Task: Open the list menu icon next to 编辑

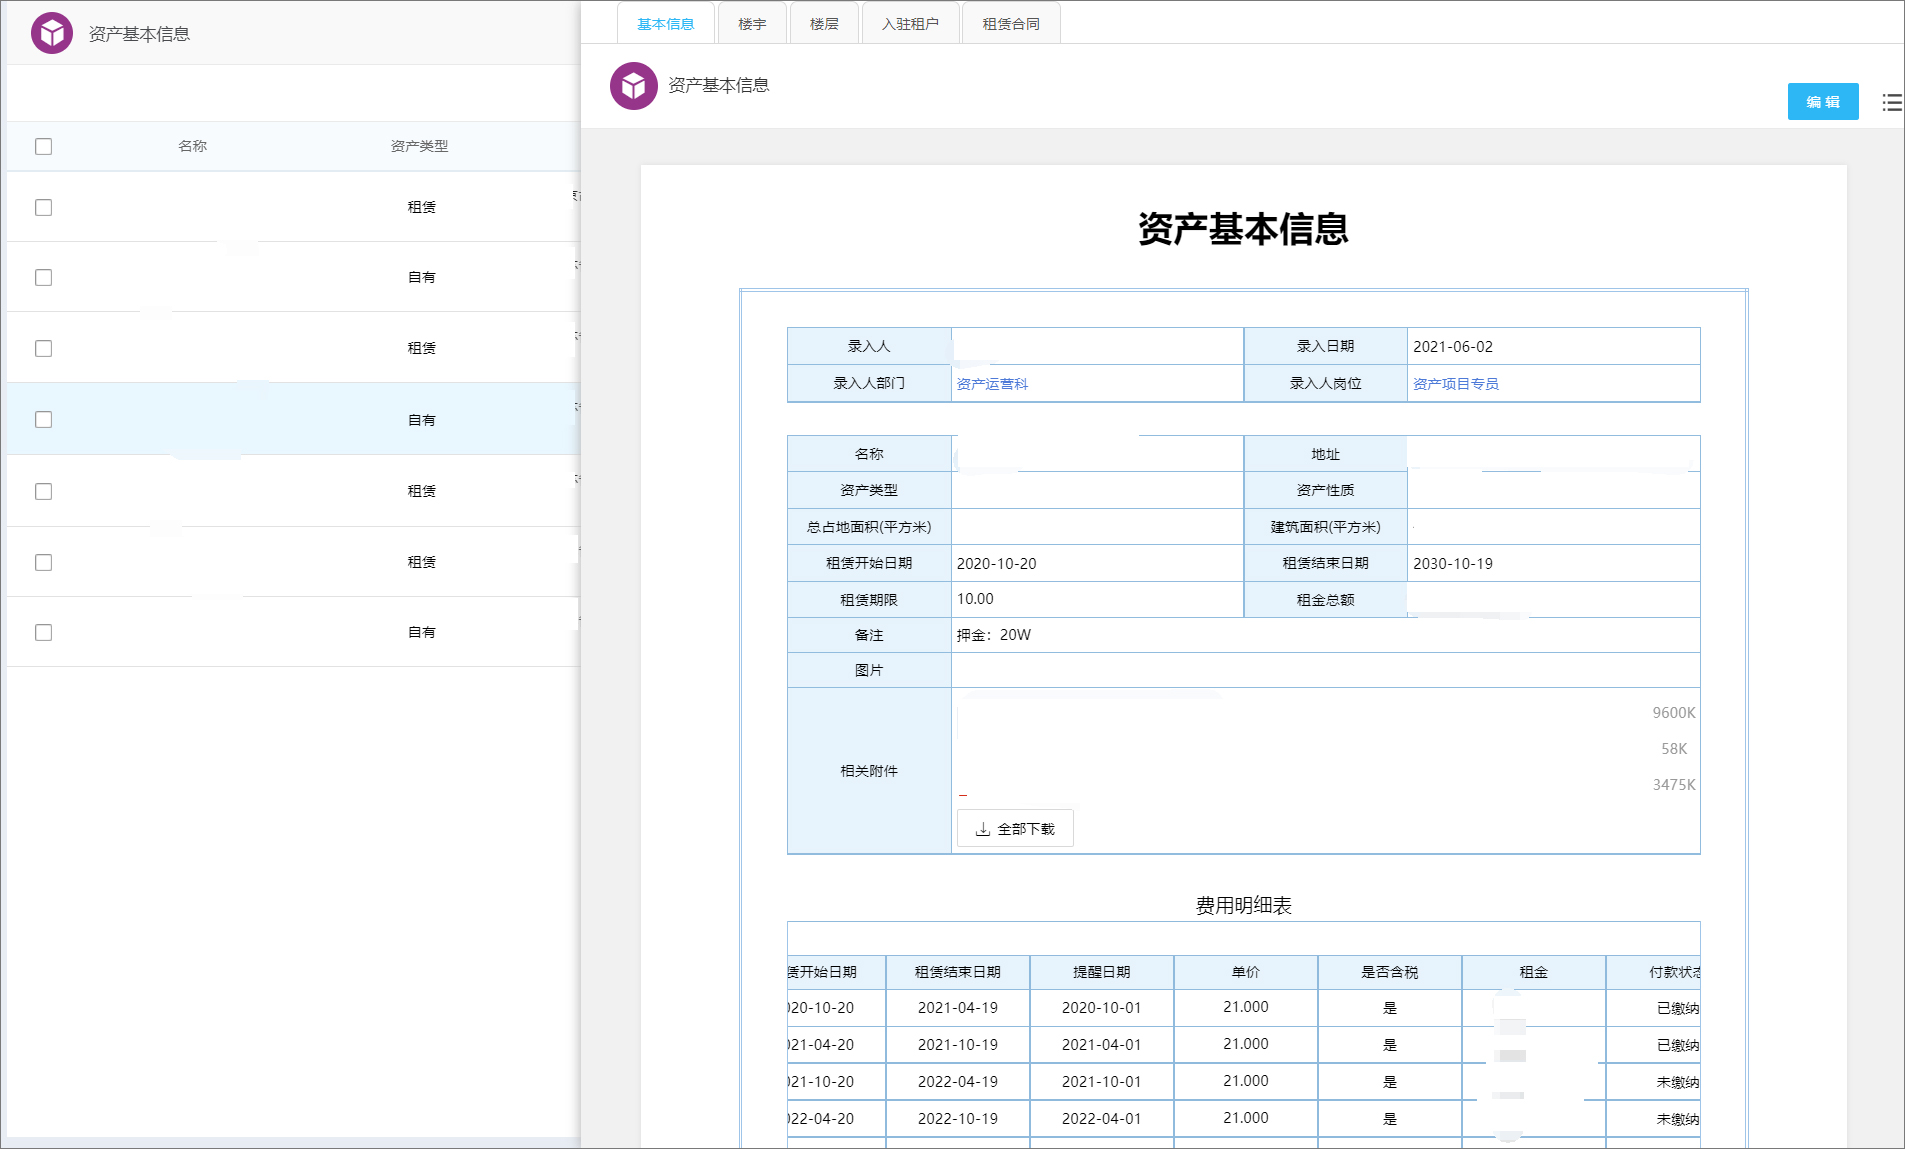Action: coord(1891,102)
